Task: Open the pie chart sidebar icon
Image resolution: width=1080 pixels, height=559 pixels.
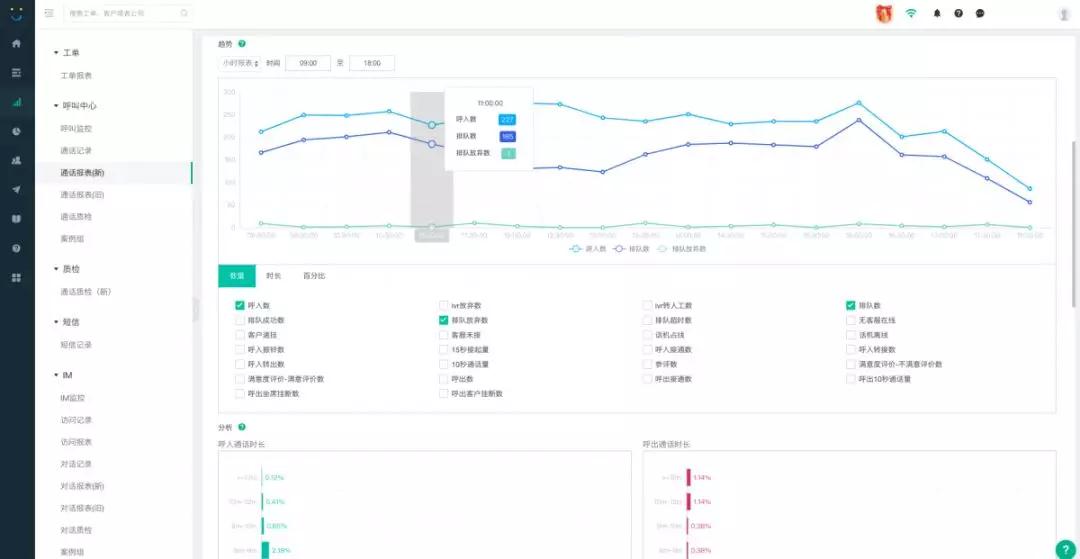Action: coord(17,131)
